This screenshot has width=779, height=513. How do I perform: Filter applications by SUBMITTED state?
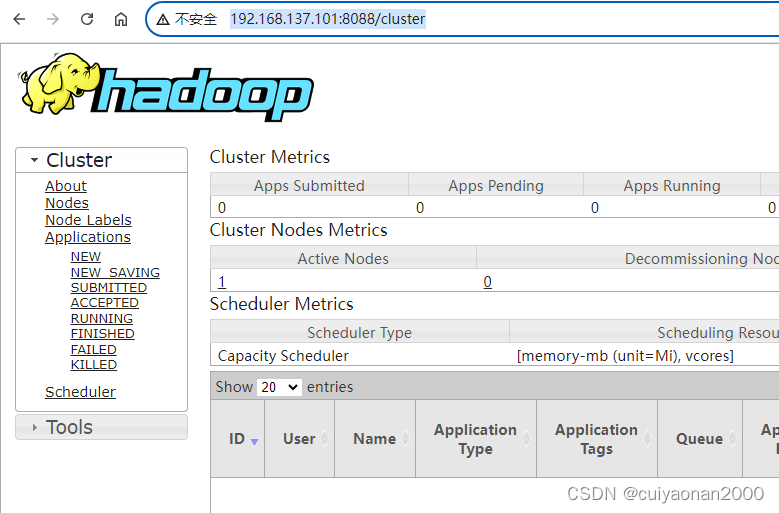point(108,288)
